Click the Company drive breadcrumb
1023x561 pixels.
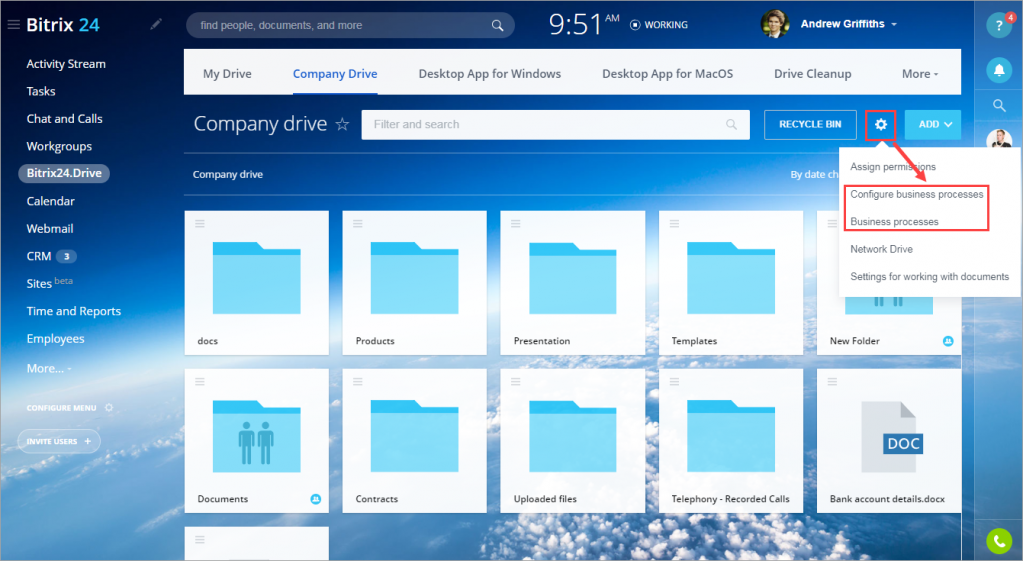[x=228, y=174]
